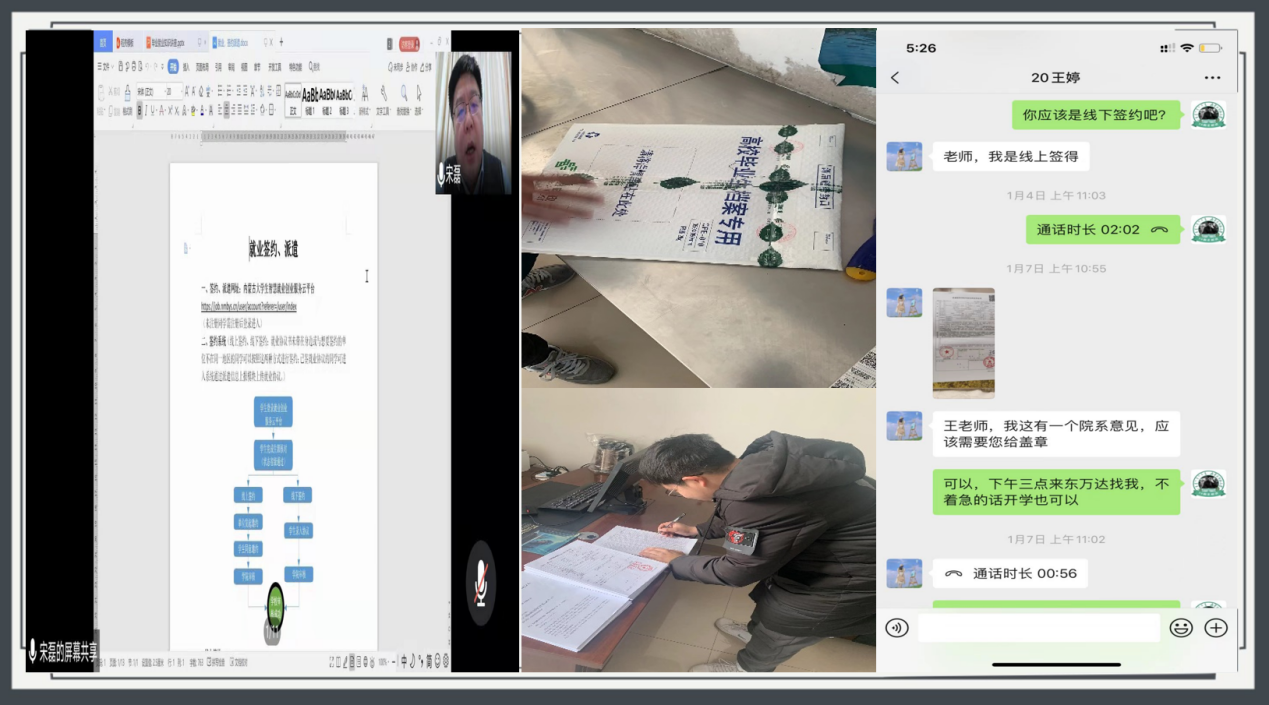Viewport: 1269px width, 705px height.
Task: Tap the voice input icon in chat
Action: (x=897, y=628)
